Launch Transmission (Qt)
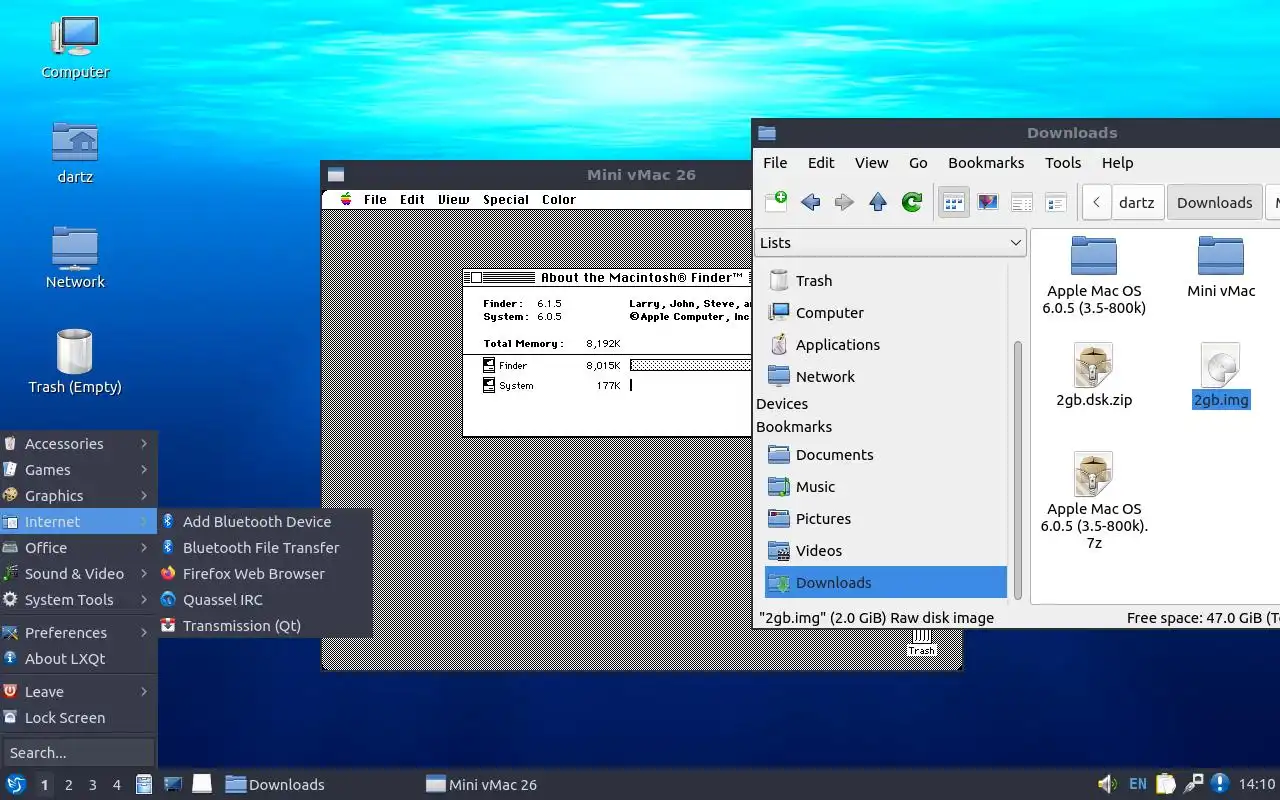The height and width of the screenshot is (800, 1280). (265, 626)
